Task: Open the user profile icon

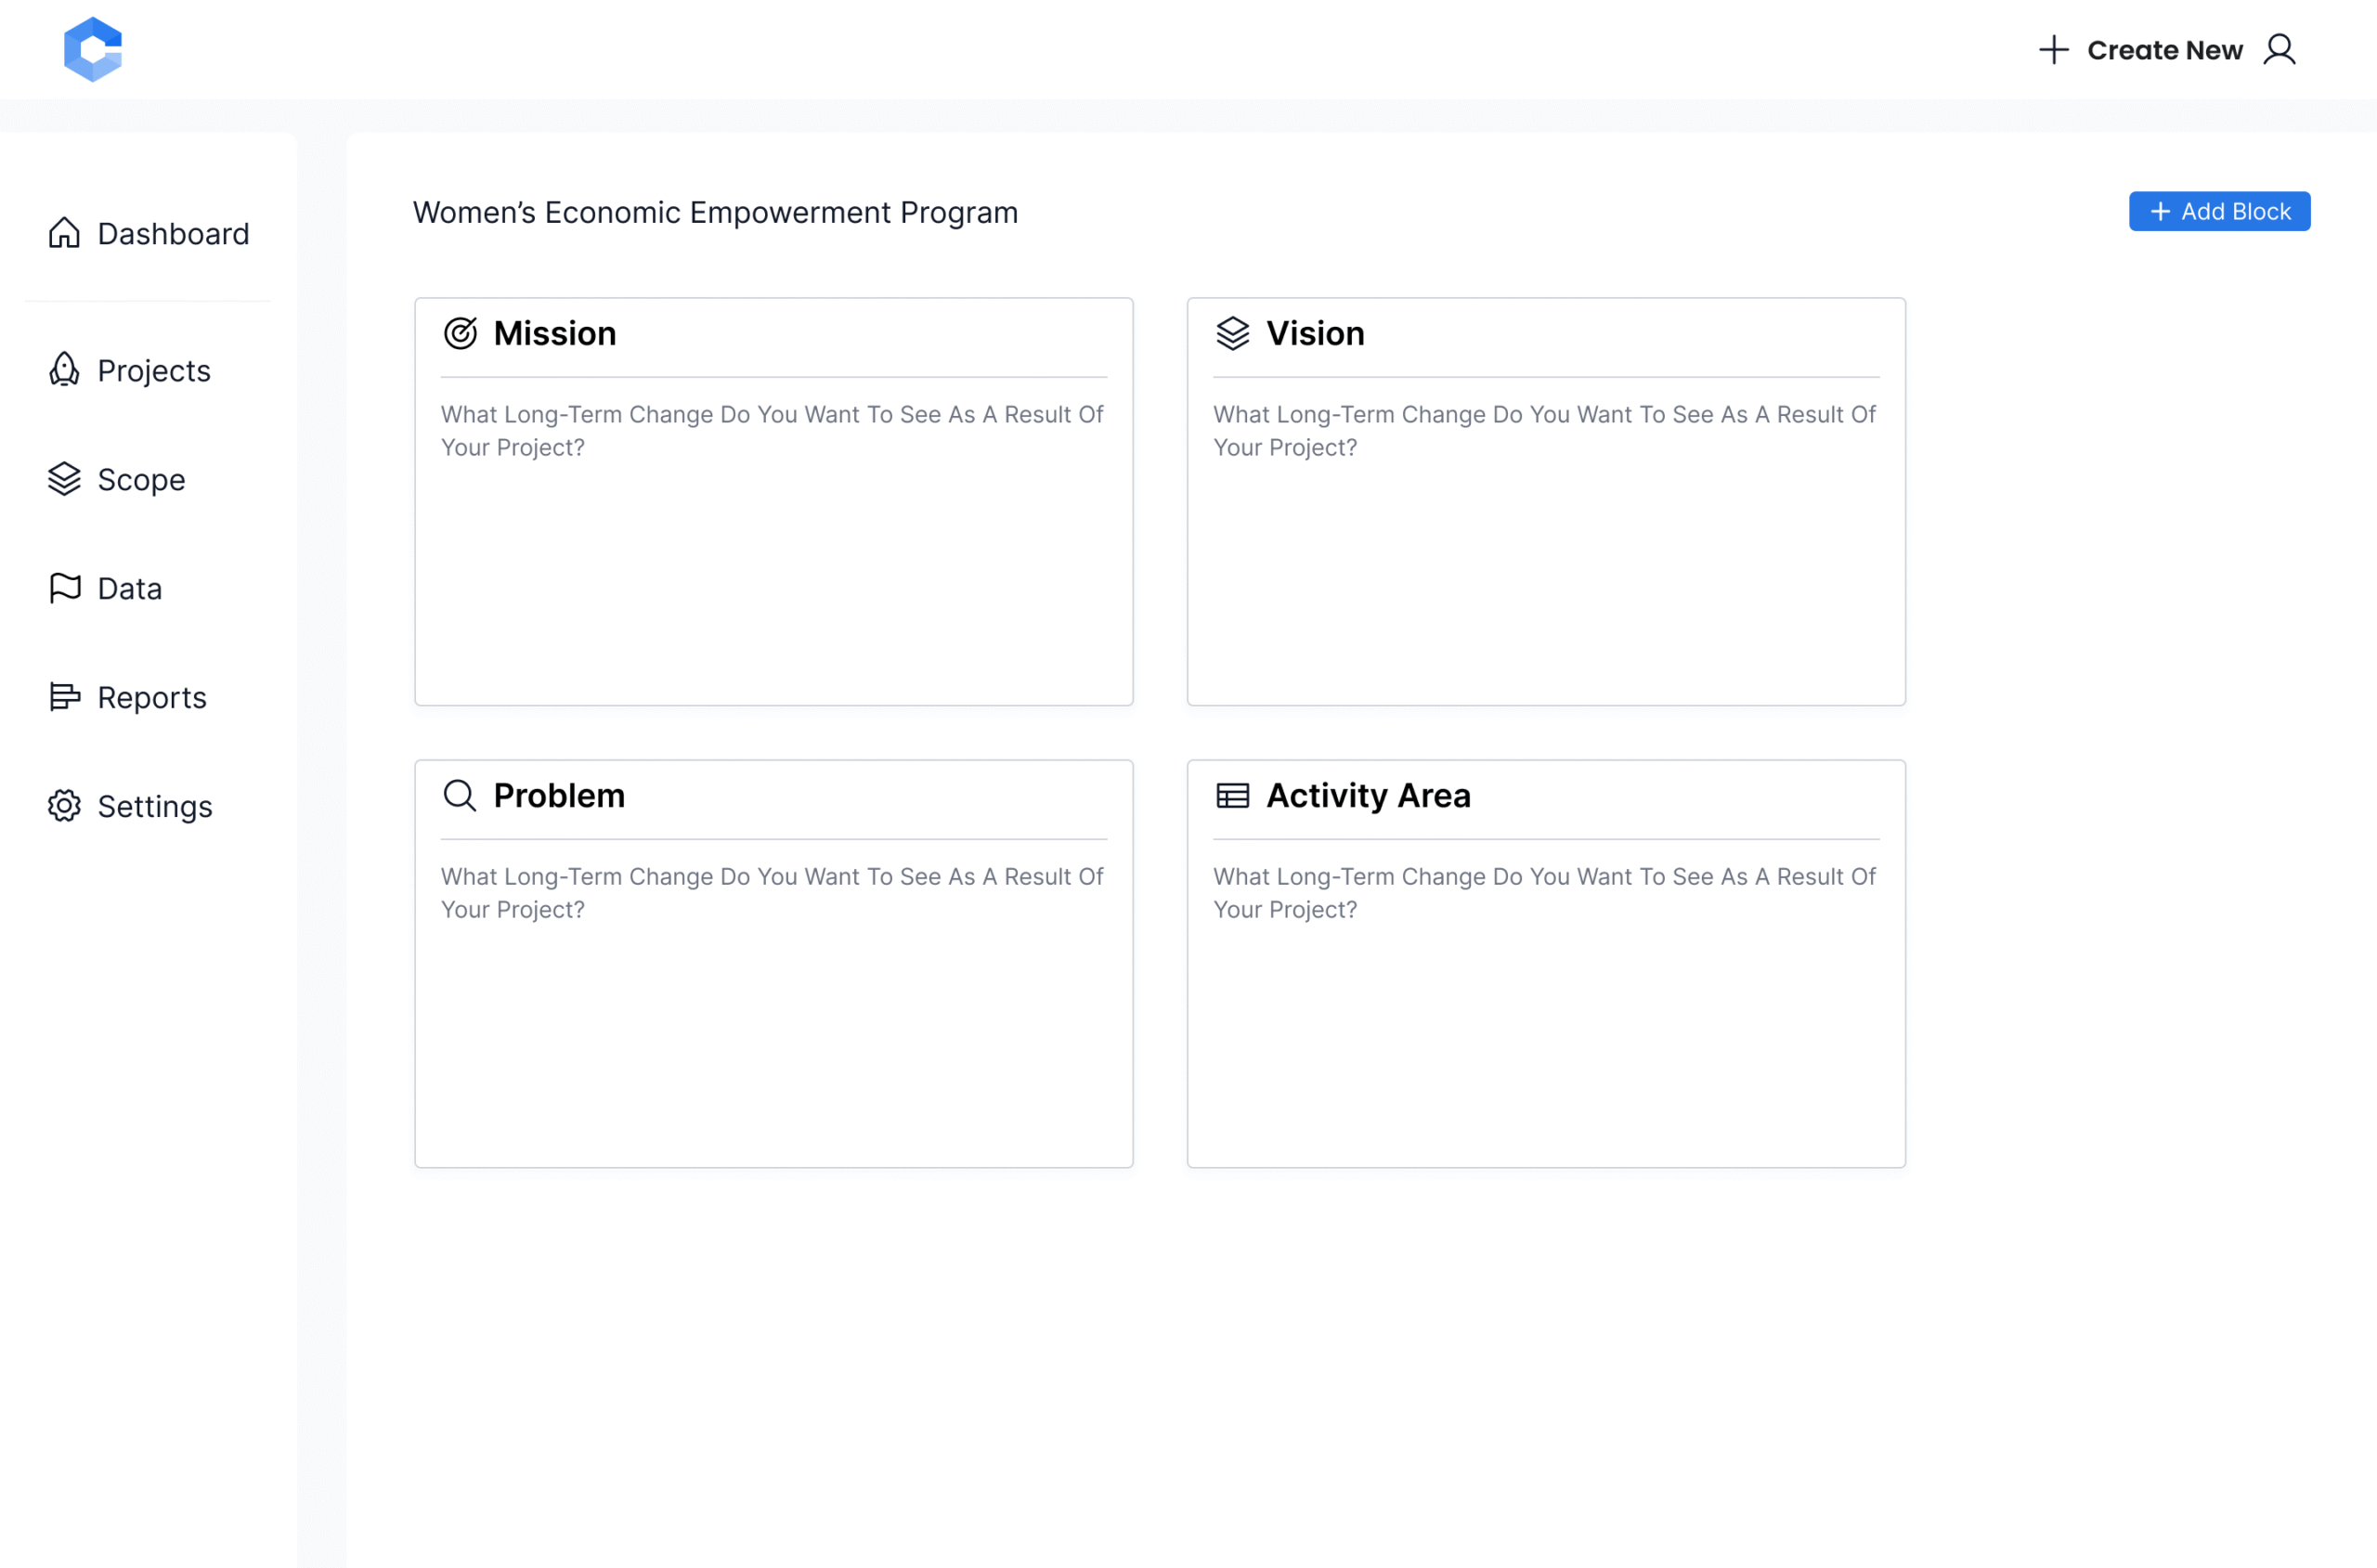Action: 2279,49
